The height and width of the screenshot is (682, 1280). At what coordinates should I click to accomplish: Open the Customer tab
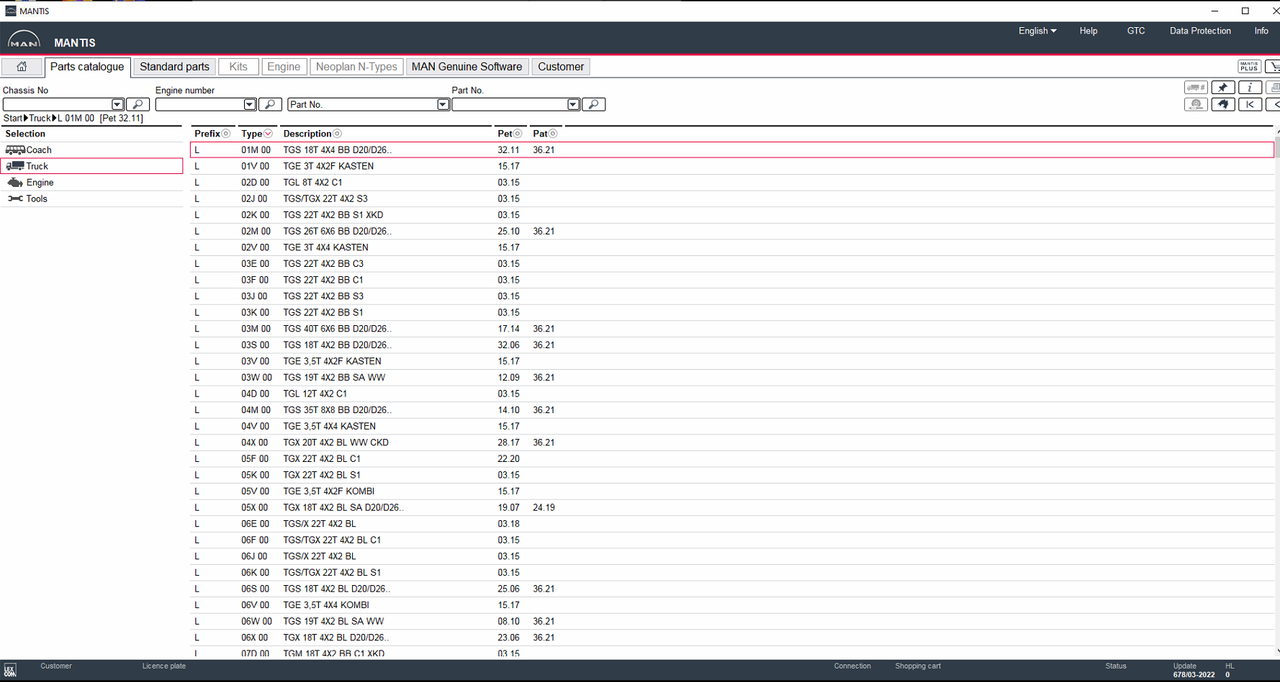(x=561, y=67)
